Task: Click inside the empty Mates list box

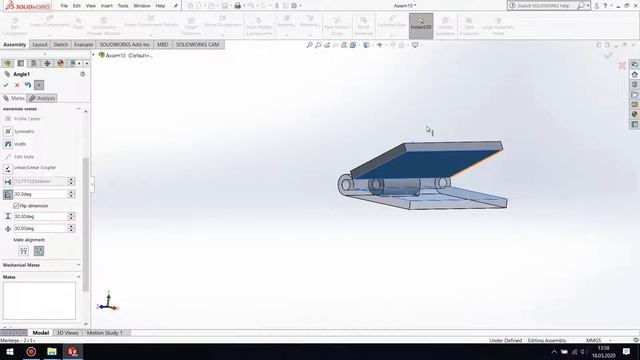Action: coord(39,301)
